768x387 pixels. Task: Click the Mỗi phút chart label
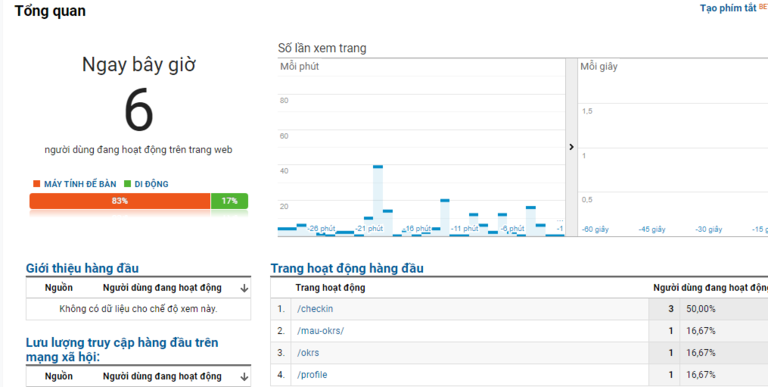click(299, 66)
